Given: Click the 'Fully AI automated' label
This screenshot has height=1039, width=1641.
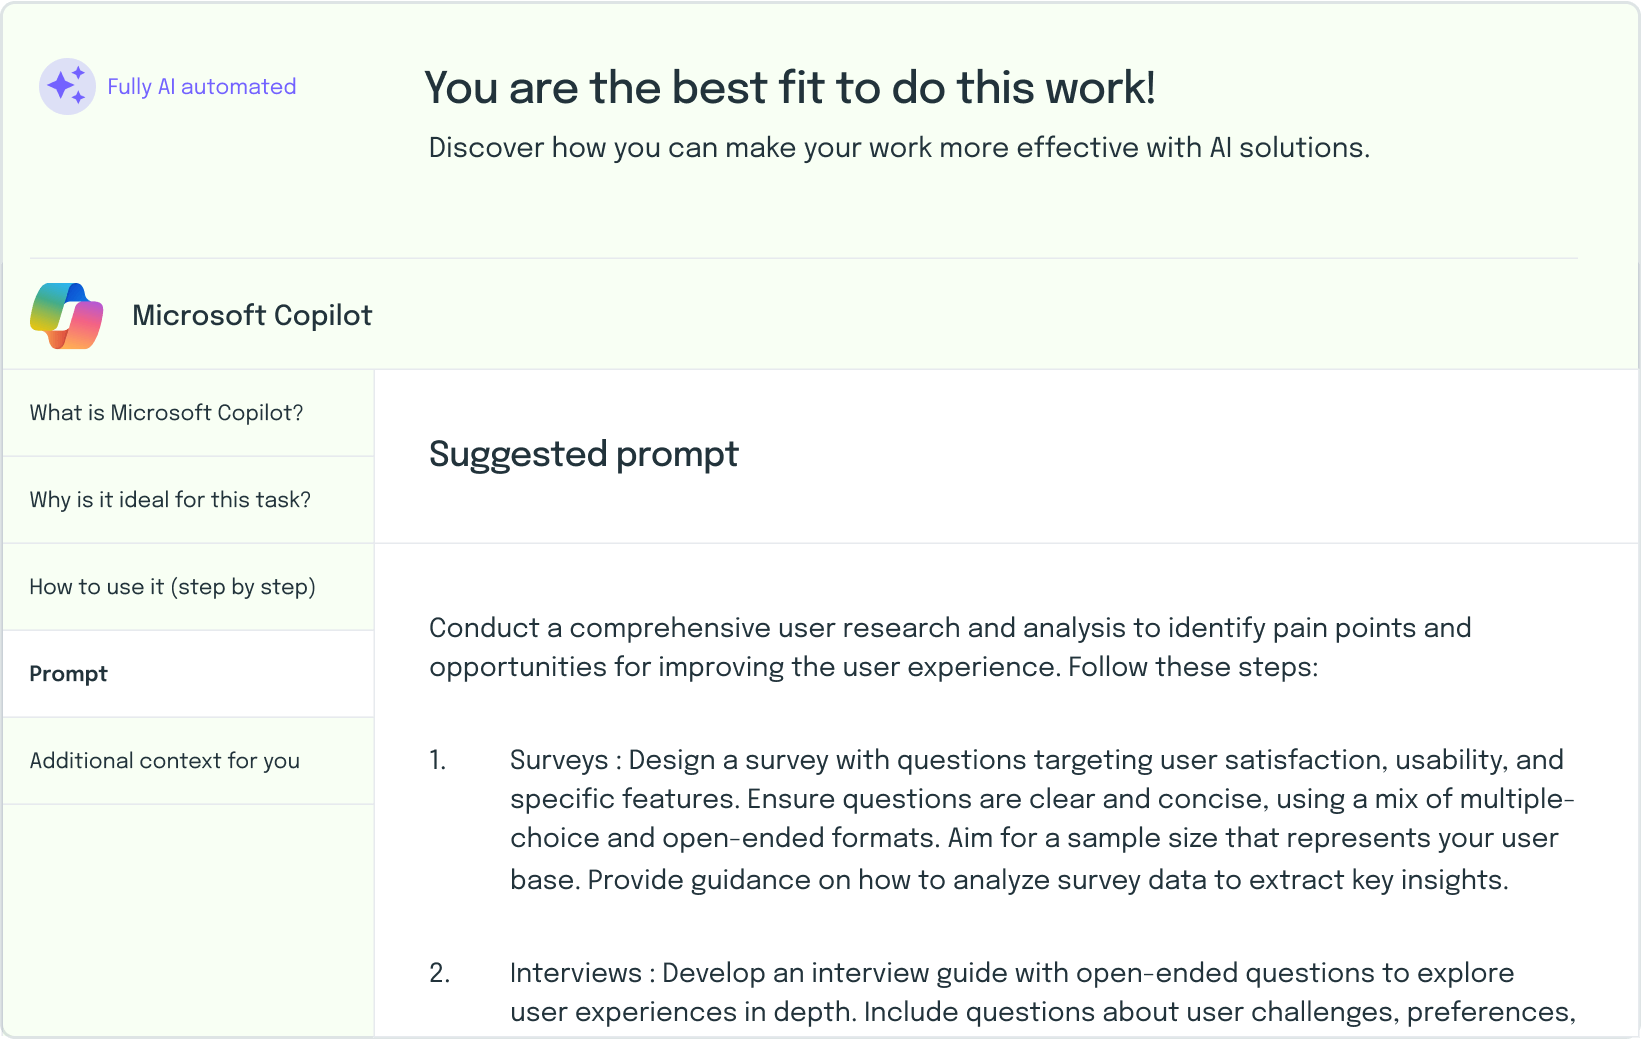Looking at the screenshot, I should click(202, 87).
